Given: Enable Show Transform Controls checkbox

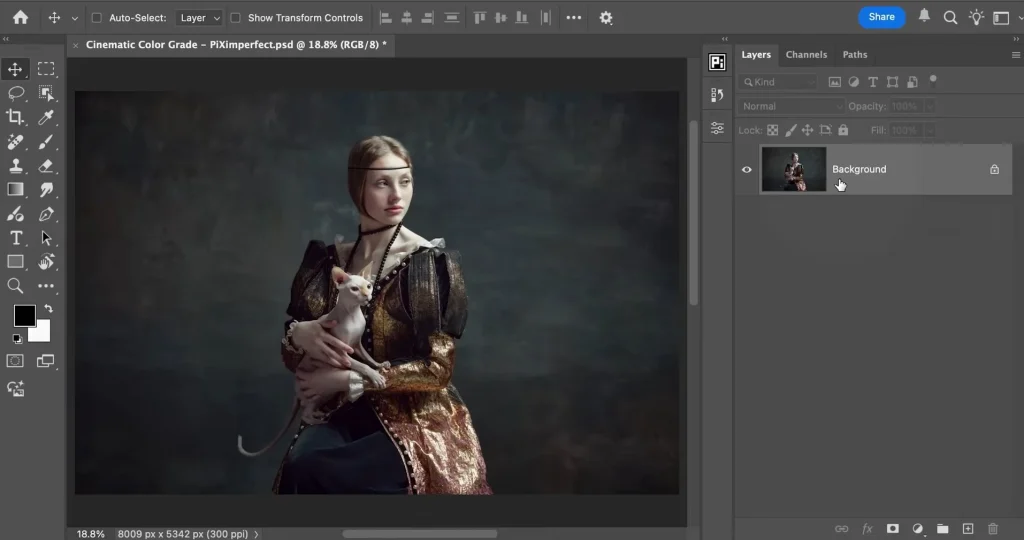Looking at the screenshot, I should [236, 18].
